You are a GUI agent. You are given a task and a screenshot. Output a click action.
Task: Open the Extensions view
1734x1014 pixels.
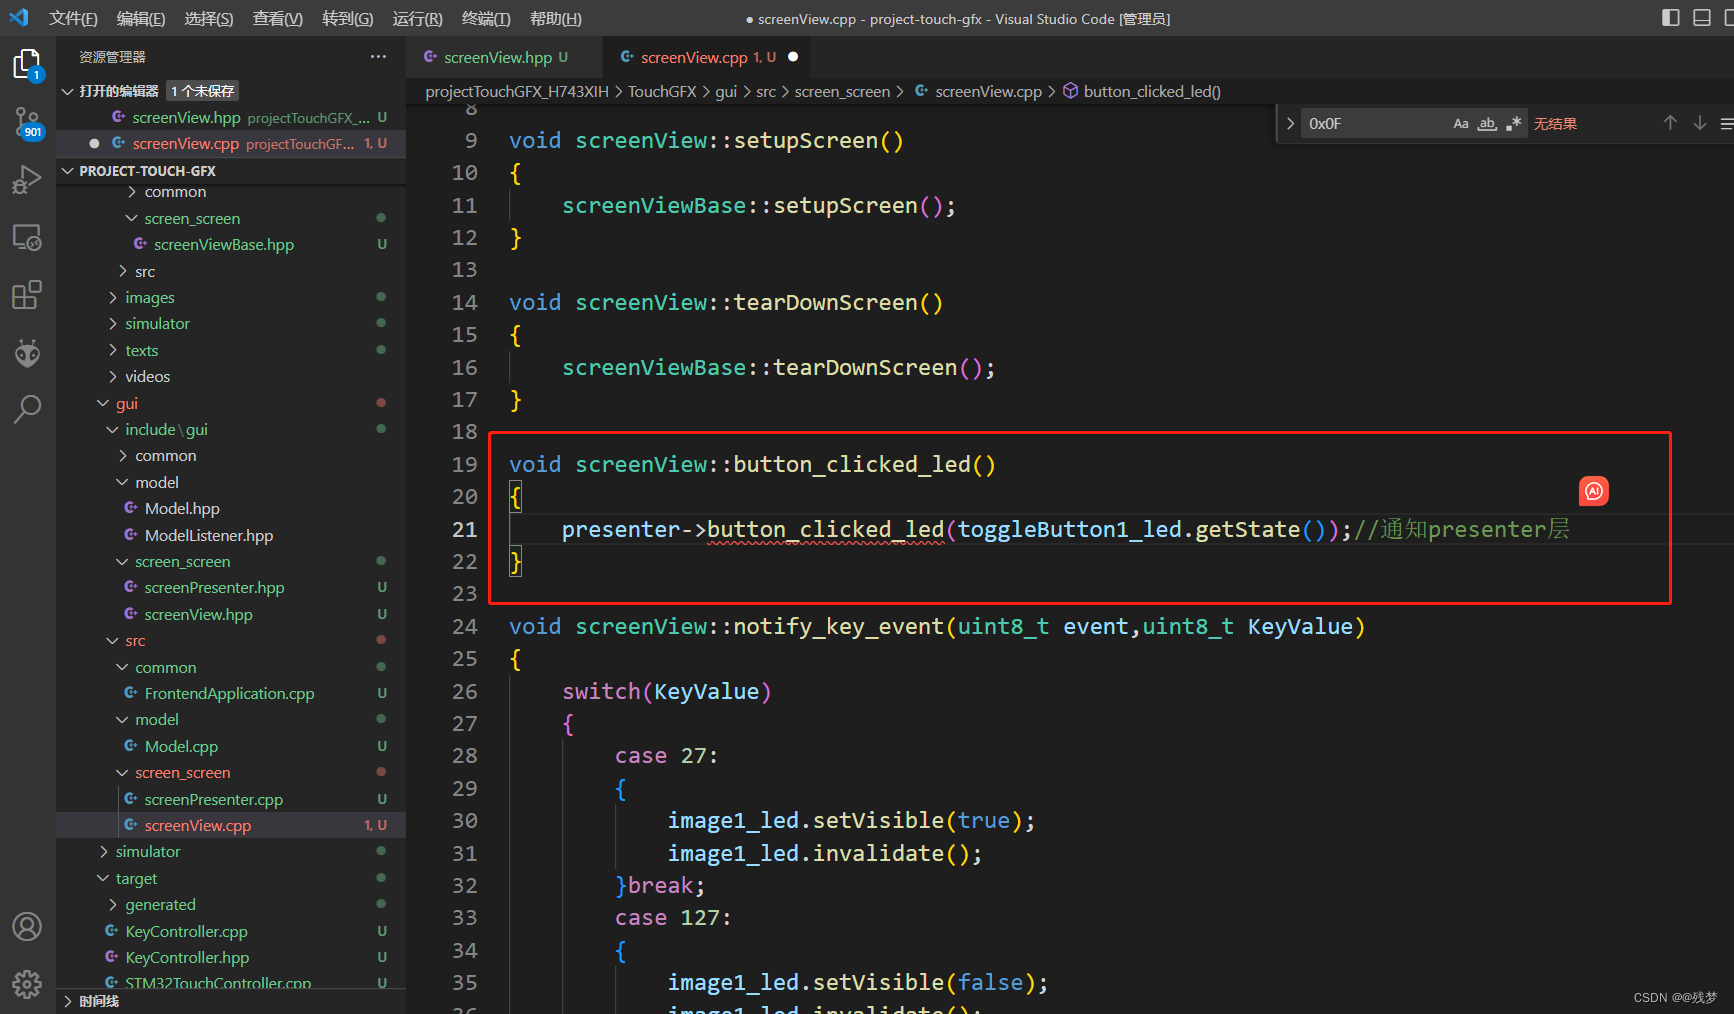coord(27,295)
